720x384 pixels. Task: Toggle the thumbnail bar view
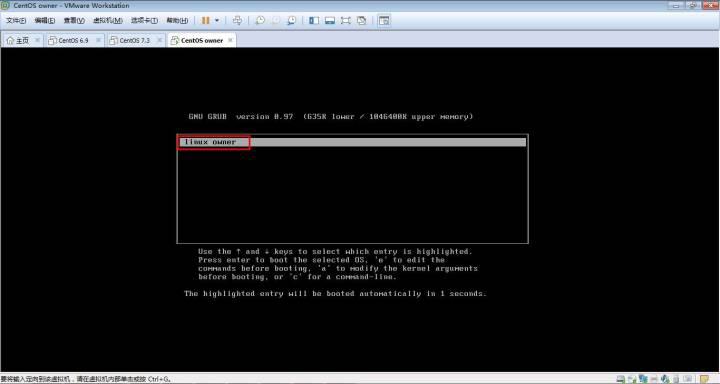point(330,20)
